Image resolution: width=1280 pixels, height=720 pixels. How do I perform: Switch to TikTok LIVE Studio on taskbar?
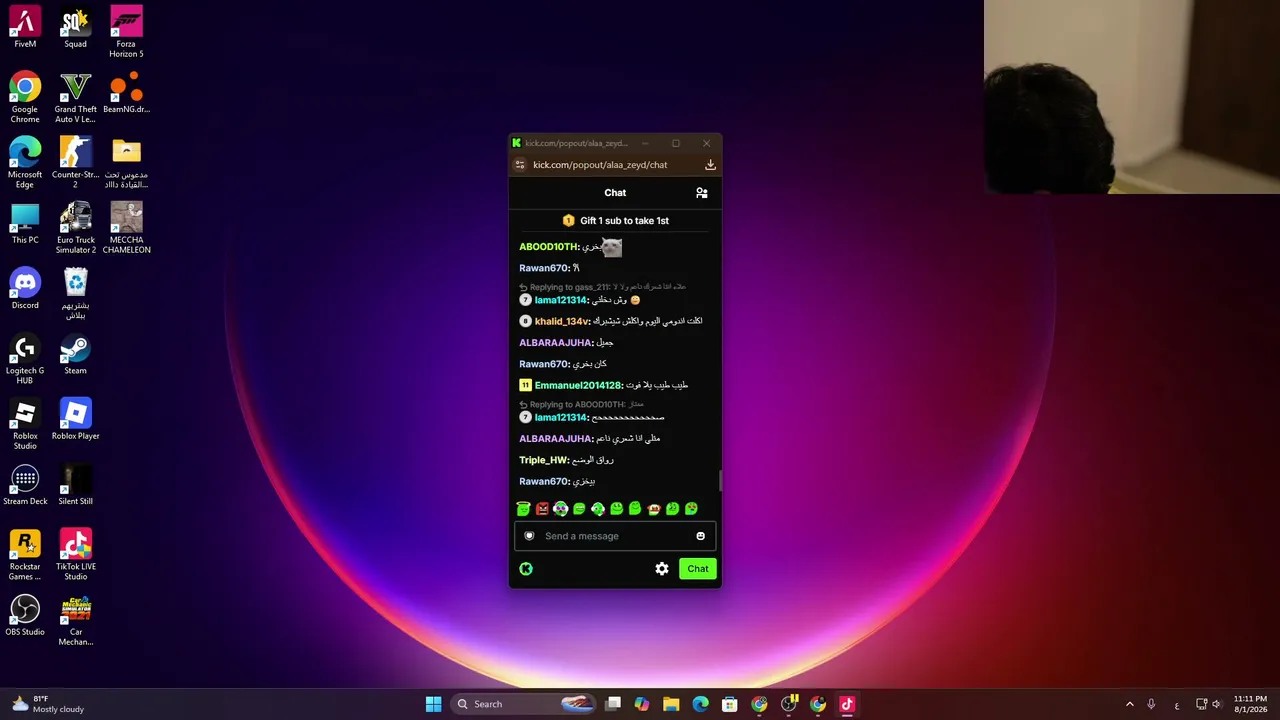tap(847, 704)
